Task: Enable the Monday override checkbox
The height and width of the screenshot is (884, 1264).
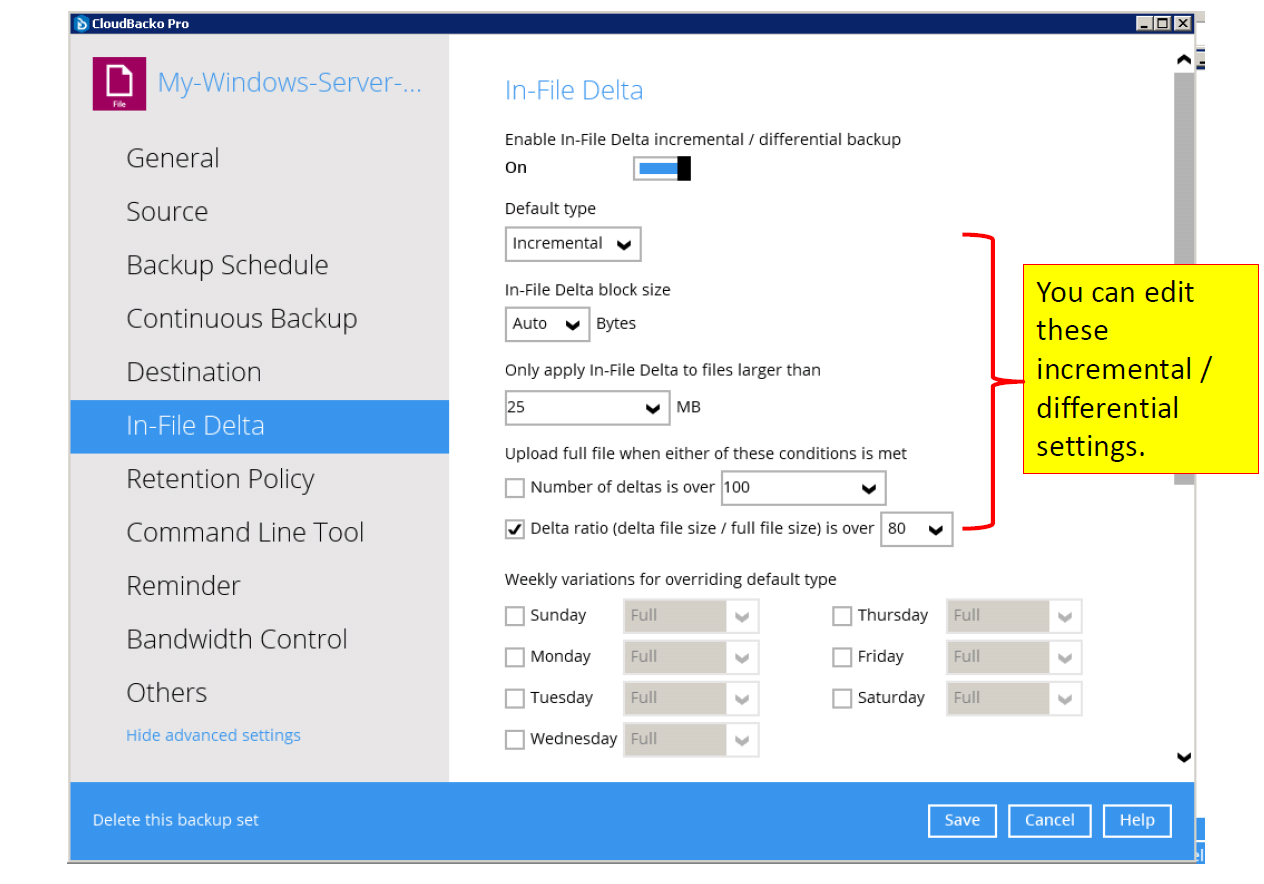Action: [515, 657]
